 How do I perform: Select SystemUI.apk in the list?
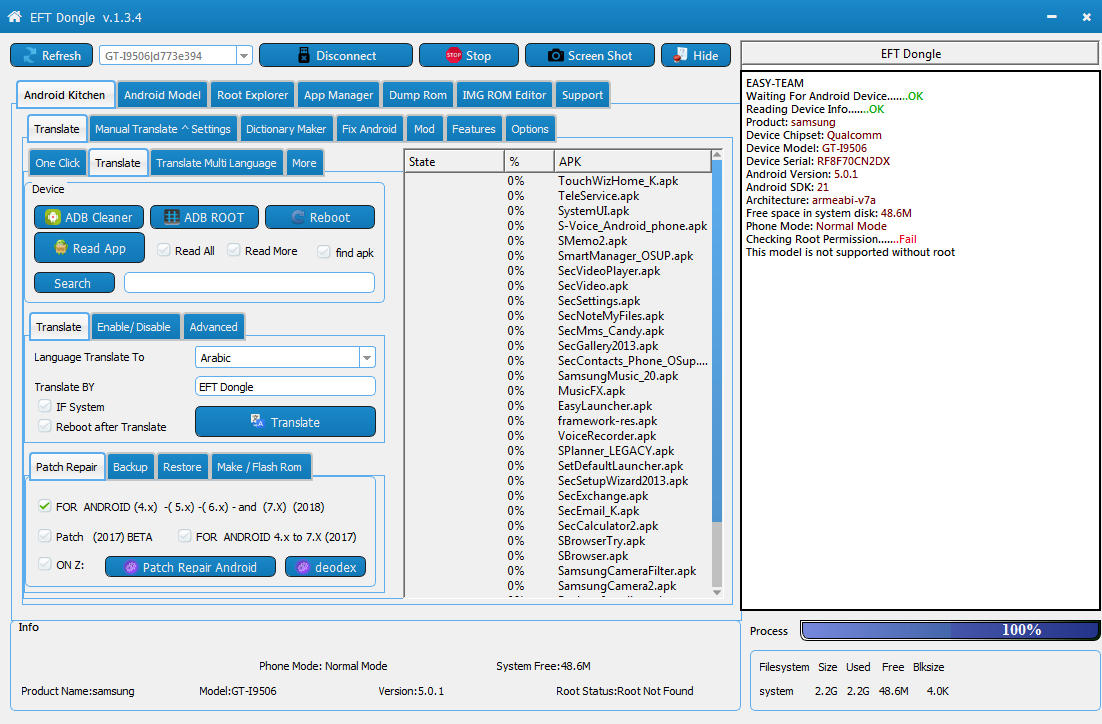(558, 211)
